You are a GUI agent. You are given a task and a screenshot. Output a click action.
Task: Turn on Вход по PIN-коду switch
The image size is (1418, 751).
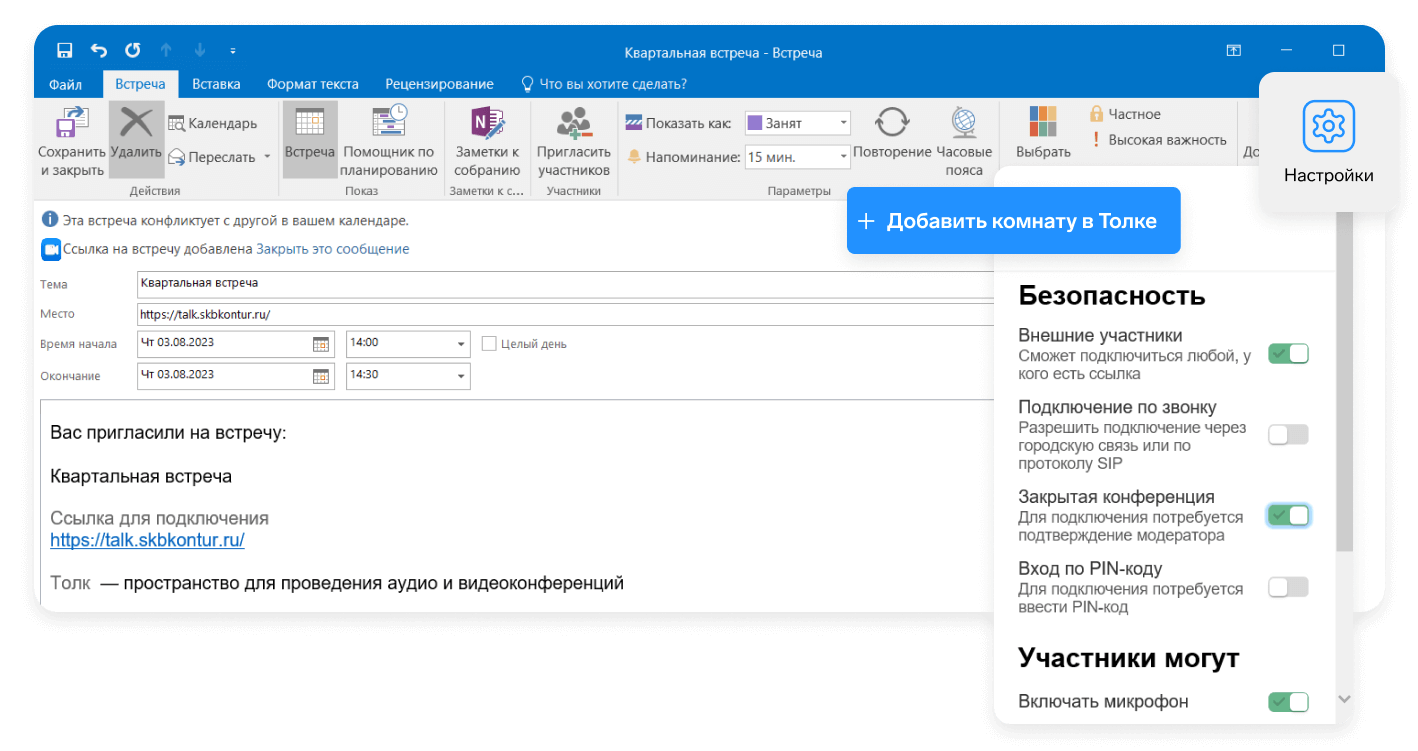[1288, 588]
